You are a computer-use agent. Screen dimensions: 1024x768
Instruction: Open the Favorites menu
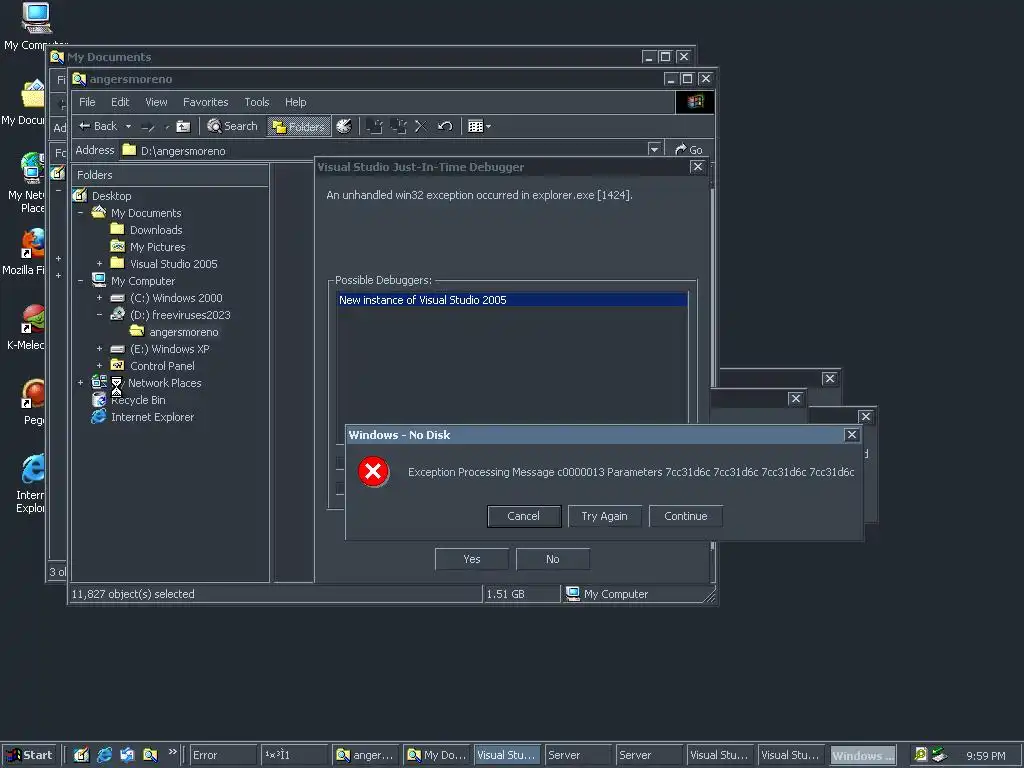pos(206,102)
